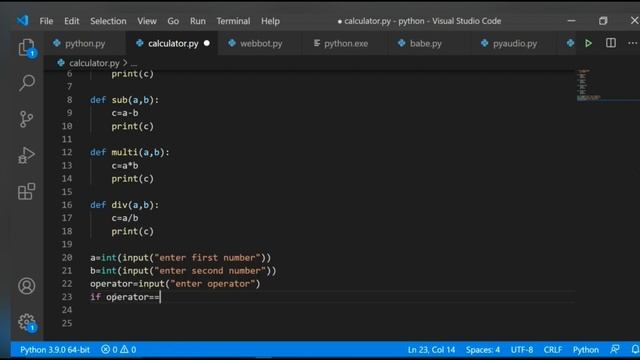
Task: Click the 'c=a*b' code line
Action: [x=125, y=166]
